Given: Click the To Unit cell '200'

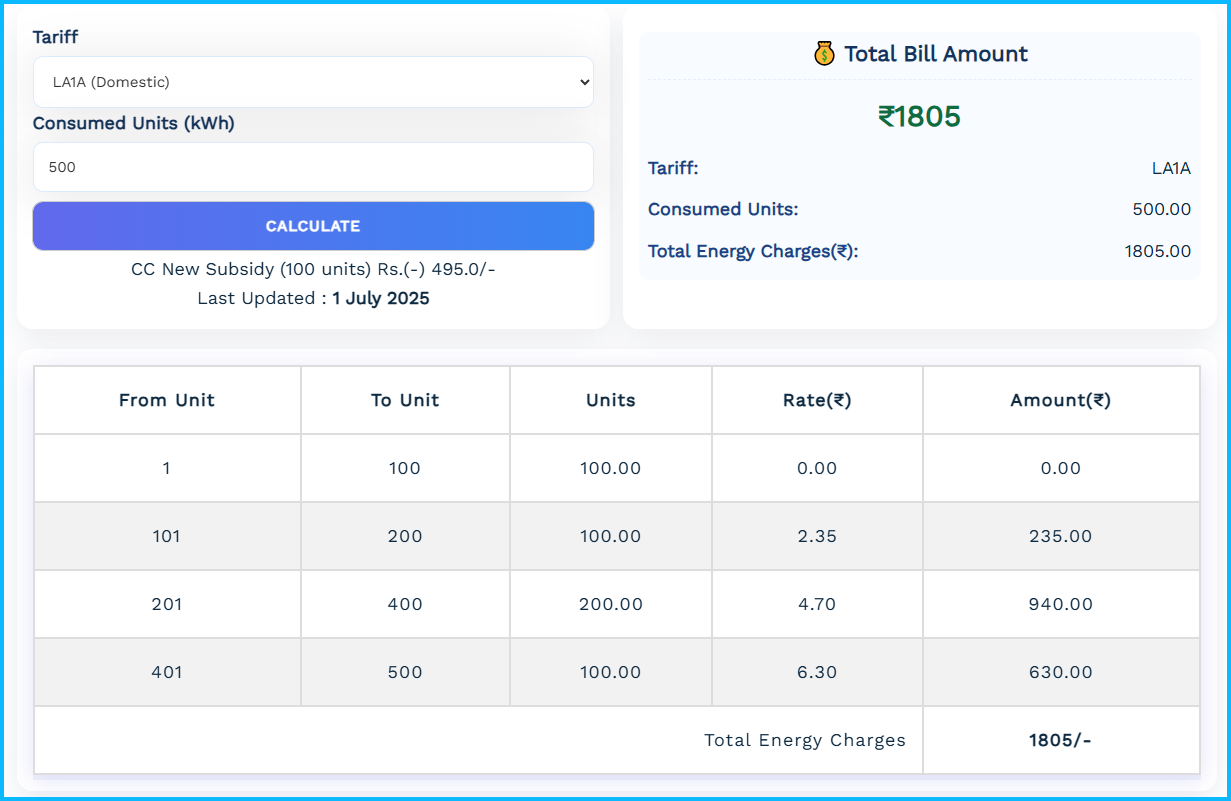Looking at the screenshot, I should pyautogui.click(x=405, y=536).
